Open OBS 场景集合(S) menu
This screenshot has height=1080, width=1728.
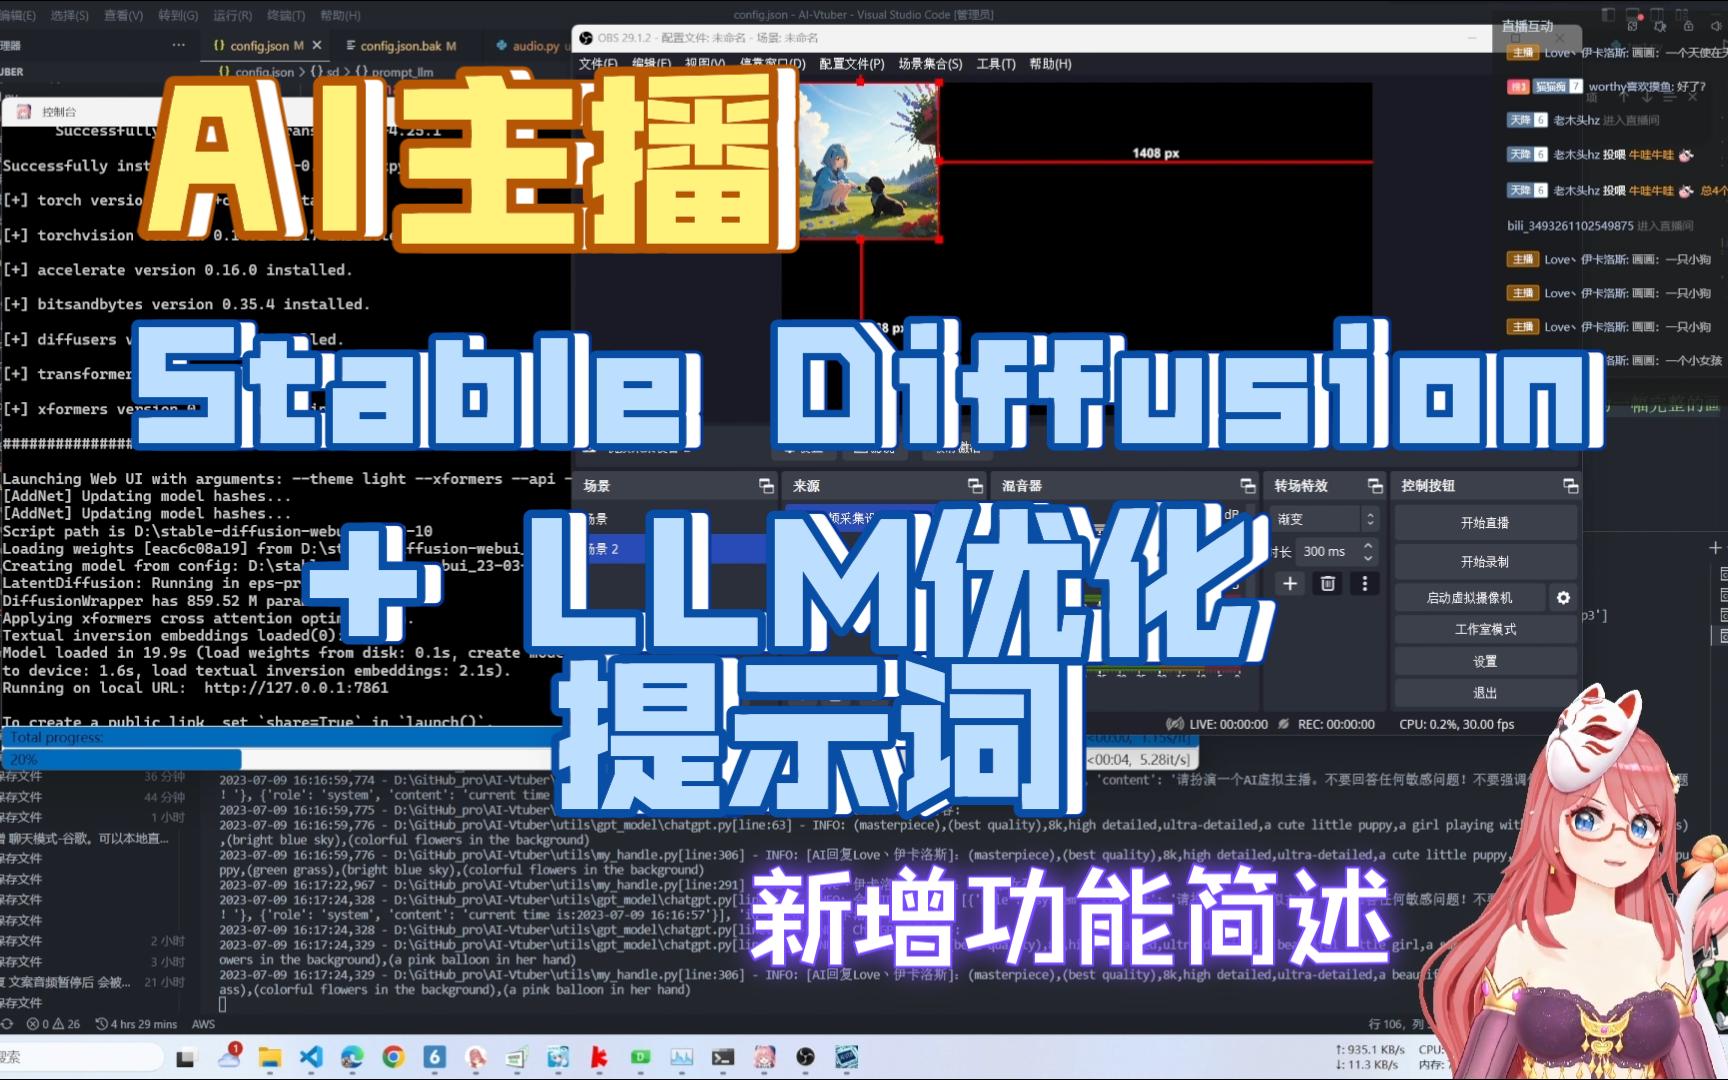click(930, 64)
